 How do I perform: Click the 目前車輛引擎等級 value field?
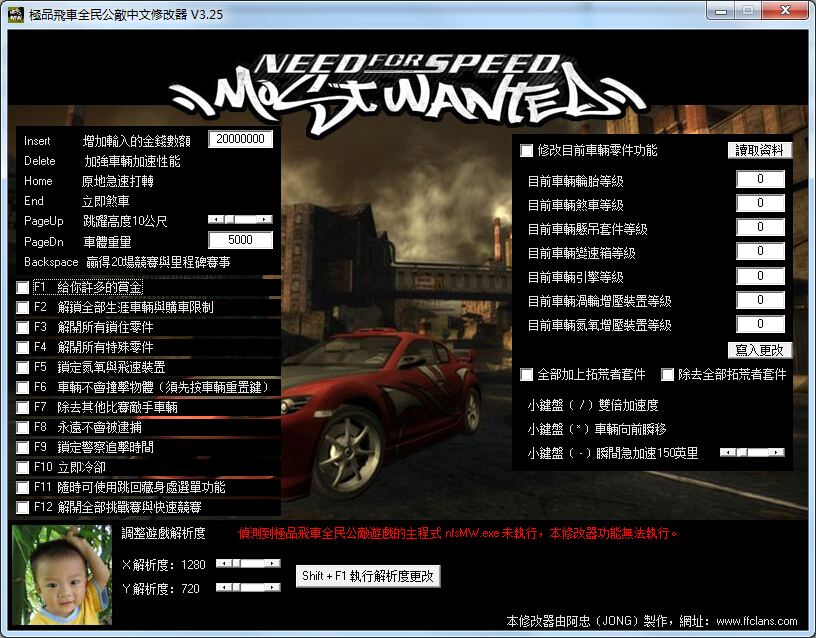tap(760, 276)
